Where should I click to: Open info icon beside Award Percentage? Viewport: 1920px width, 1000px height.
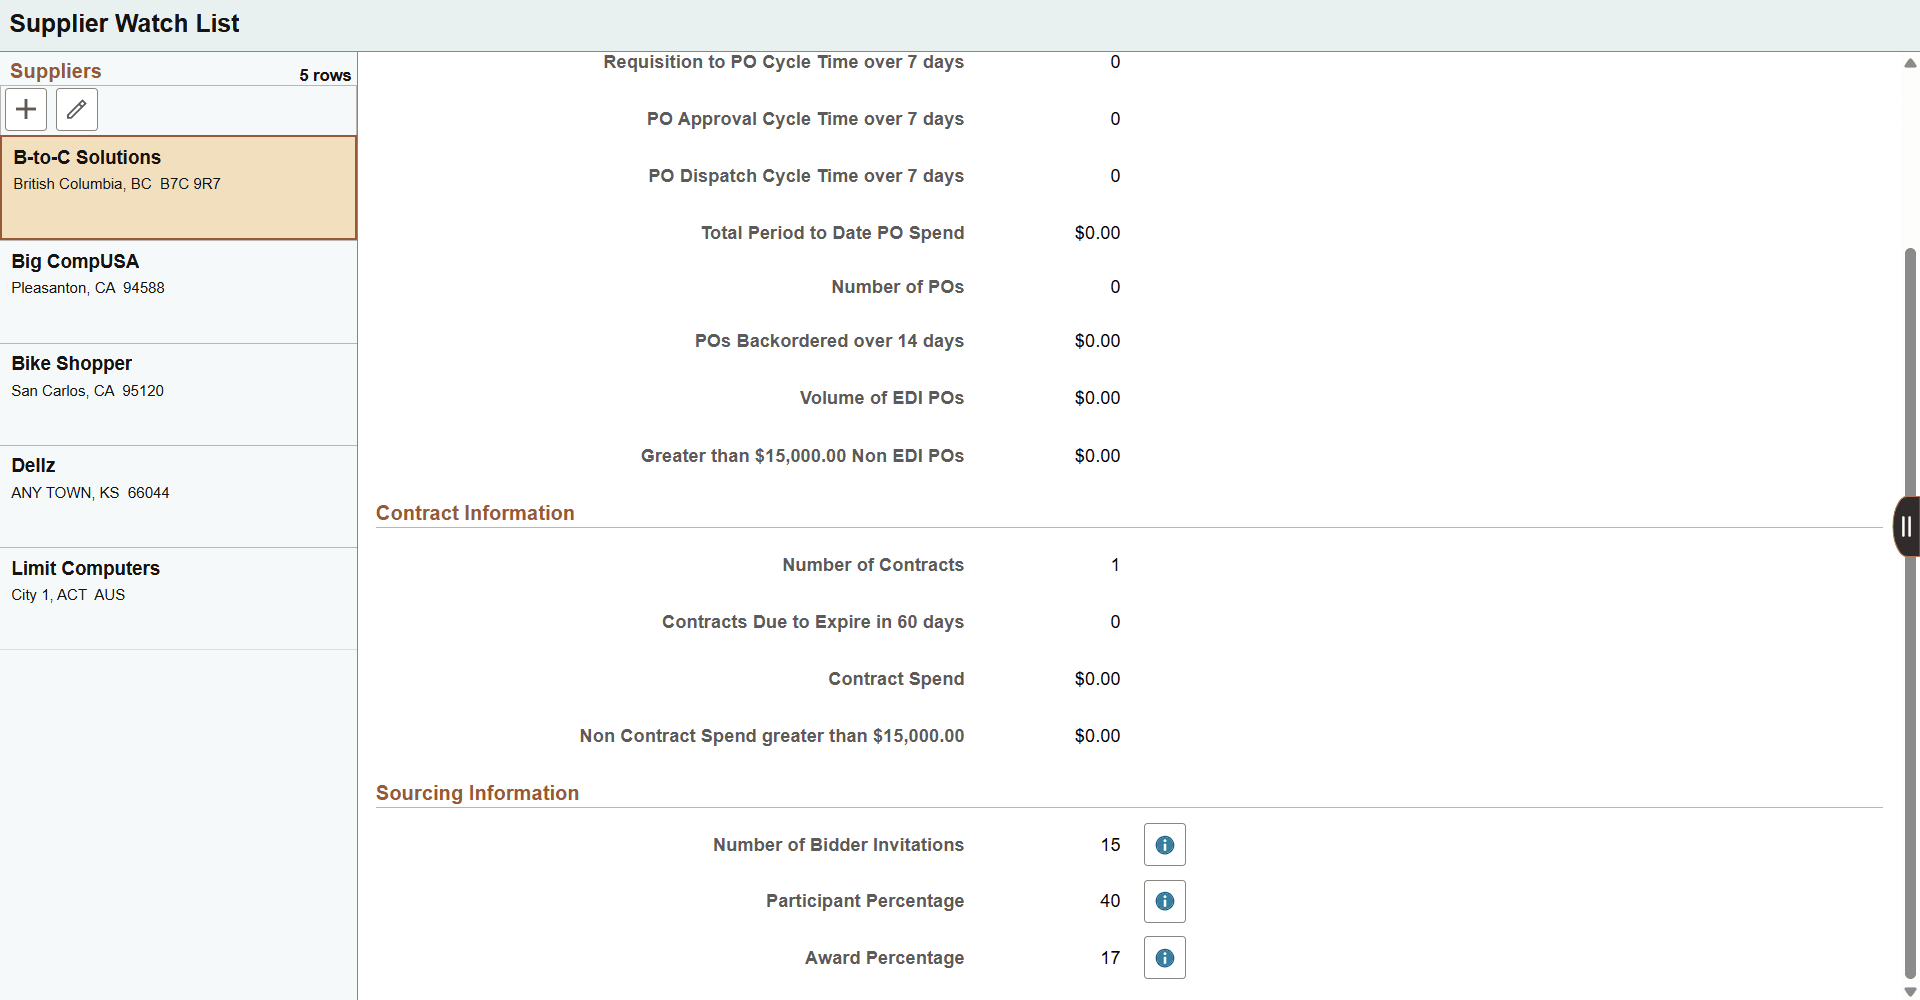(x=1164, y=957)
